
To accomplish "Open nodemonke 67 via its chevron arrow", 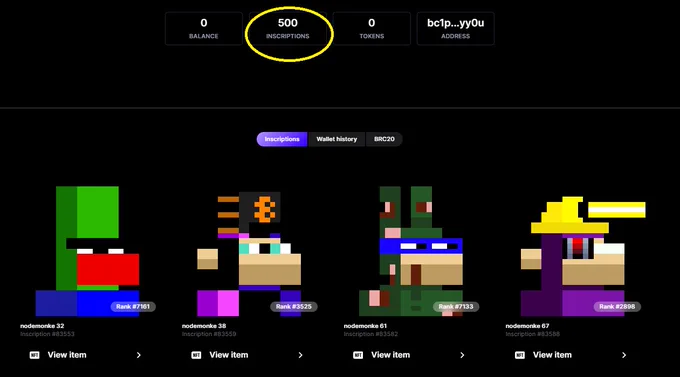I will pos(624,355).
